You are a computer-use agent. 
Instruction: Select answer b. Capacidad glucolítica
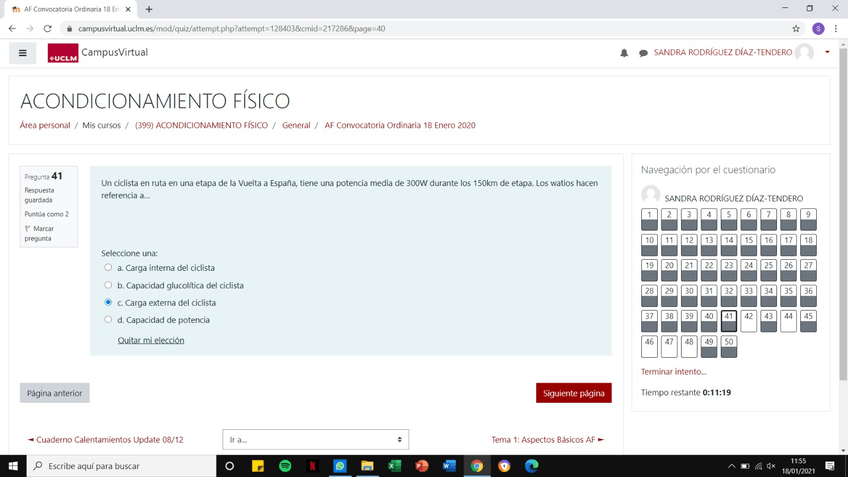pyautogui.click(x=108, y=285)
